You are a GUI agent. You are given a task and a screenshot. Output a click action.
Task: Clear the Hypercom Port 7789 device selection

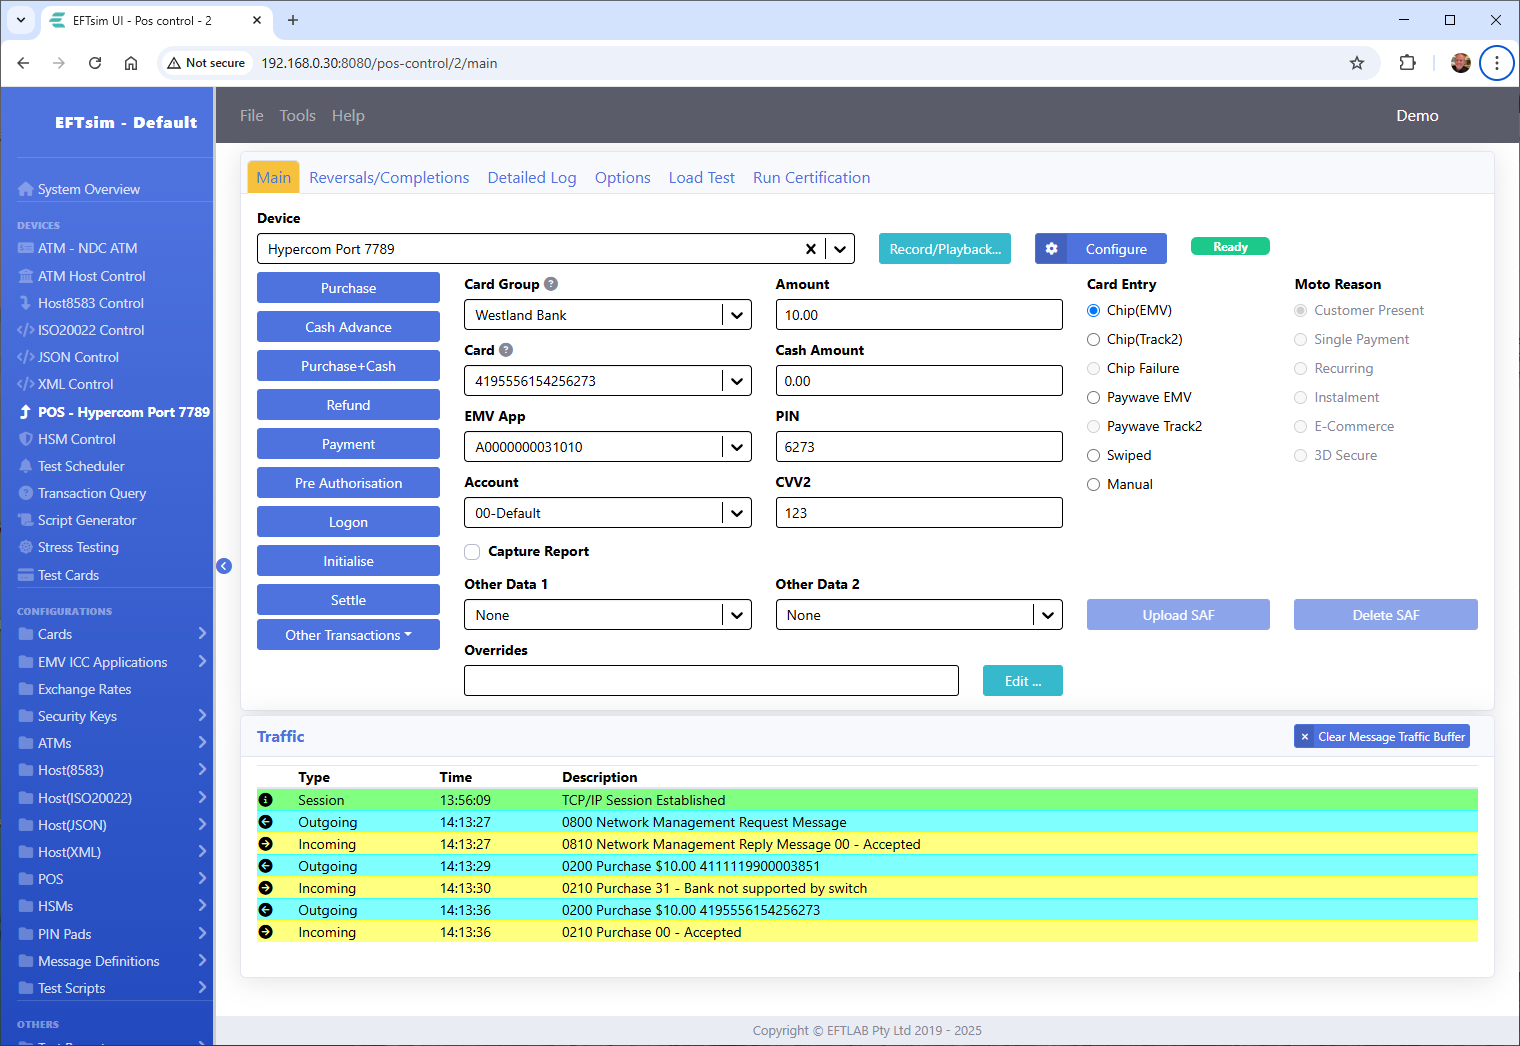coord(811,249)
